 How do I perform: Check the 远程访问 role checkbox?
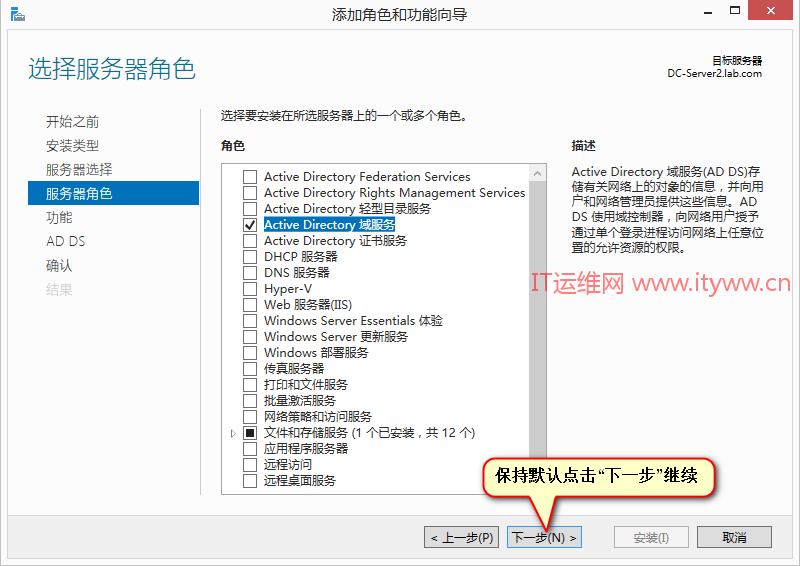click(x=250, y=464)
